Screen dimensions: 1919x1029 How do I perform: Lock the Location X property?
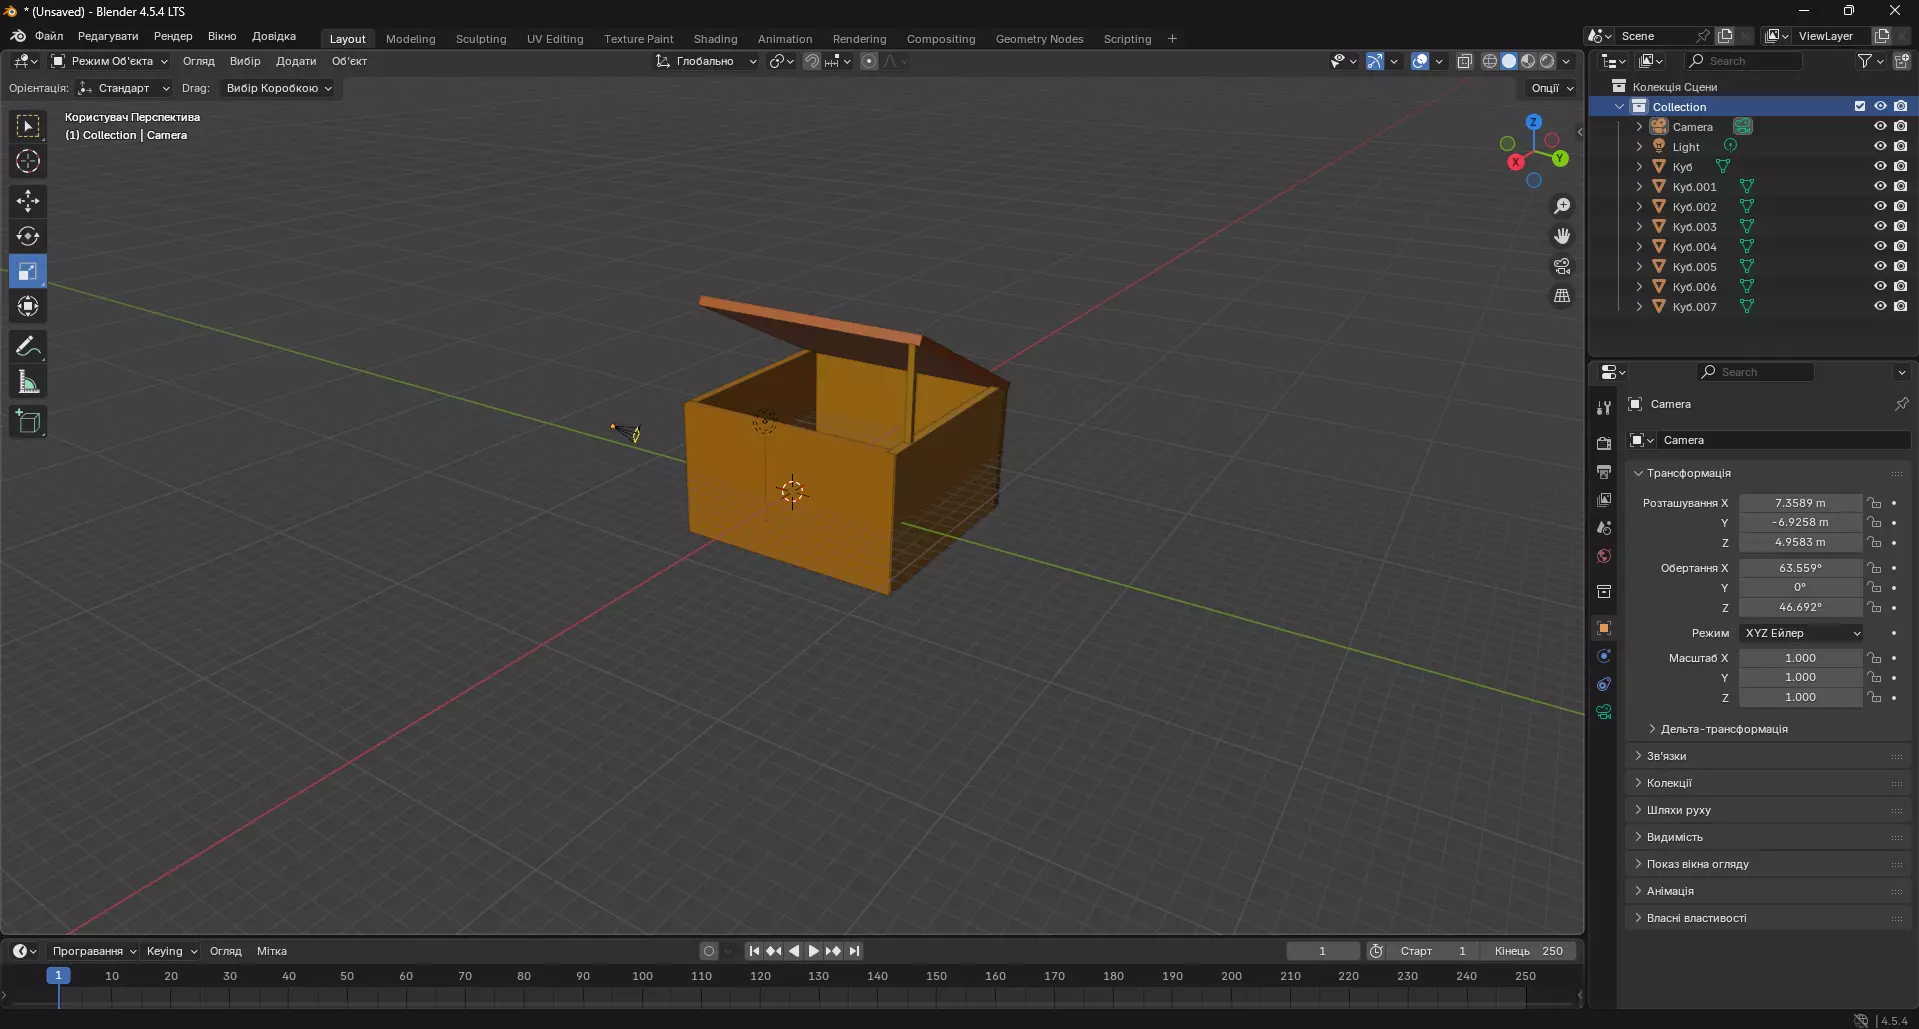click(1874, 503)
